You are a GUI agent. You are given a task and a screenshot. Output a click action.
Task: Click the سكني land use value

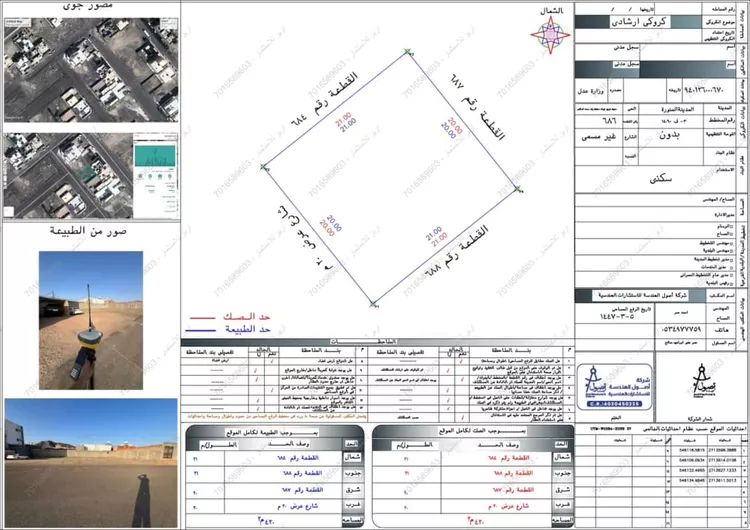661,179
